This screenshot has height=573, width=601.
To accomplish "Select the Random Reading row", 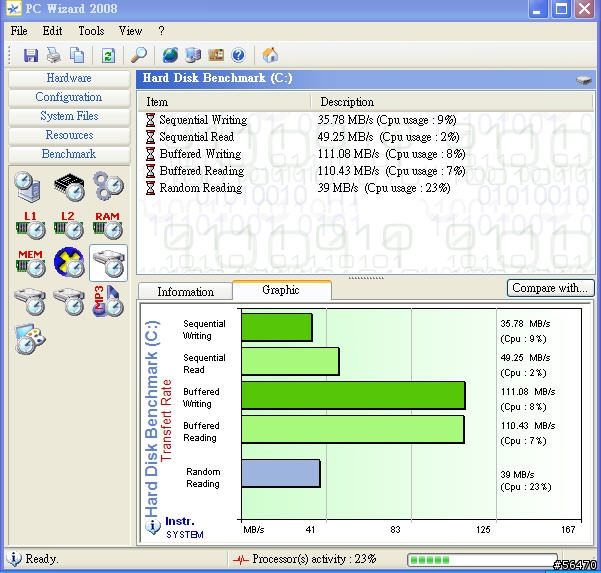I will click(366, 188).
